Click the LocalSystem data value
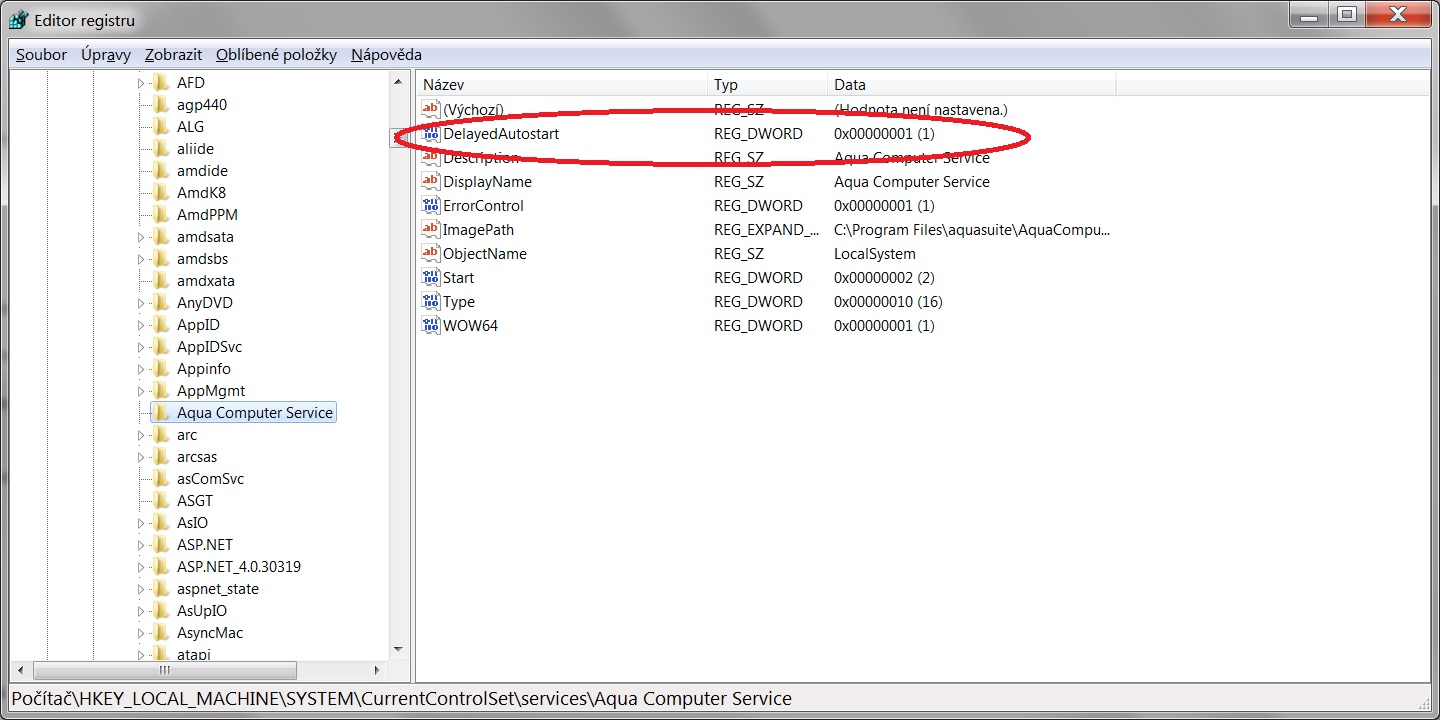The width and height of the screenshot is (1440, 720). (x=875, y=254)
